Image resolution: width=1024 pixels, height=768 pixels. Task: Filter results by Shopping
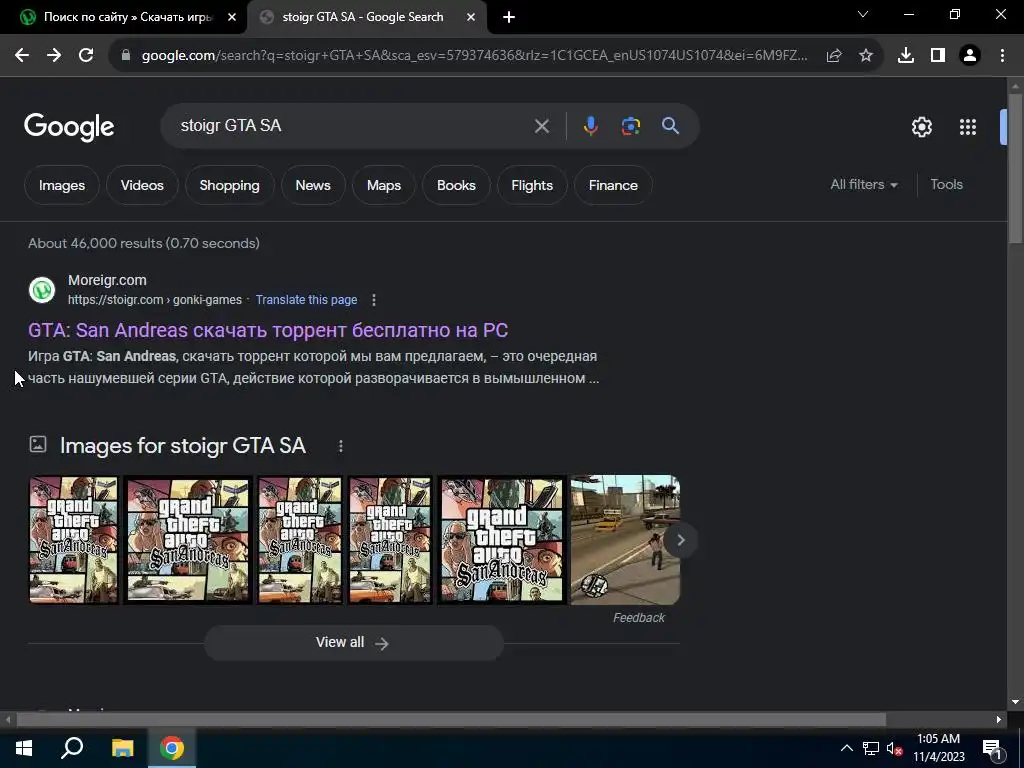pos(229,185)
